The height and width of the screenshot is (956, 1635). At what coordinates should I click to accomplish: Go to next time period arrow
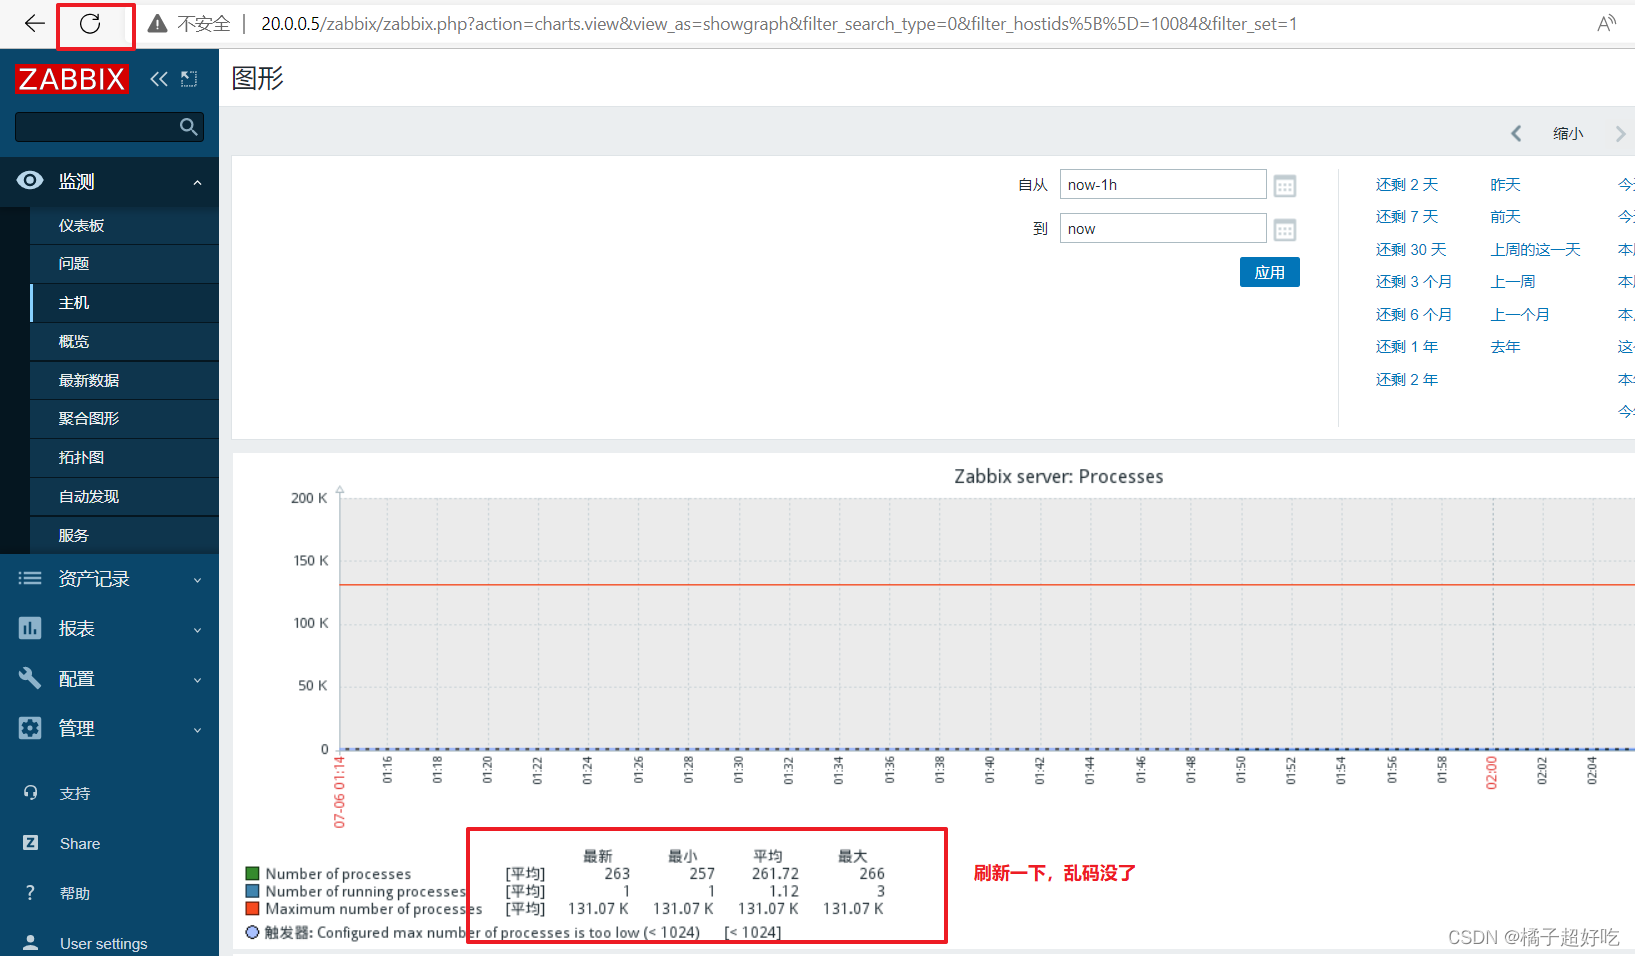[1620, 133]
